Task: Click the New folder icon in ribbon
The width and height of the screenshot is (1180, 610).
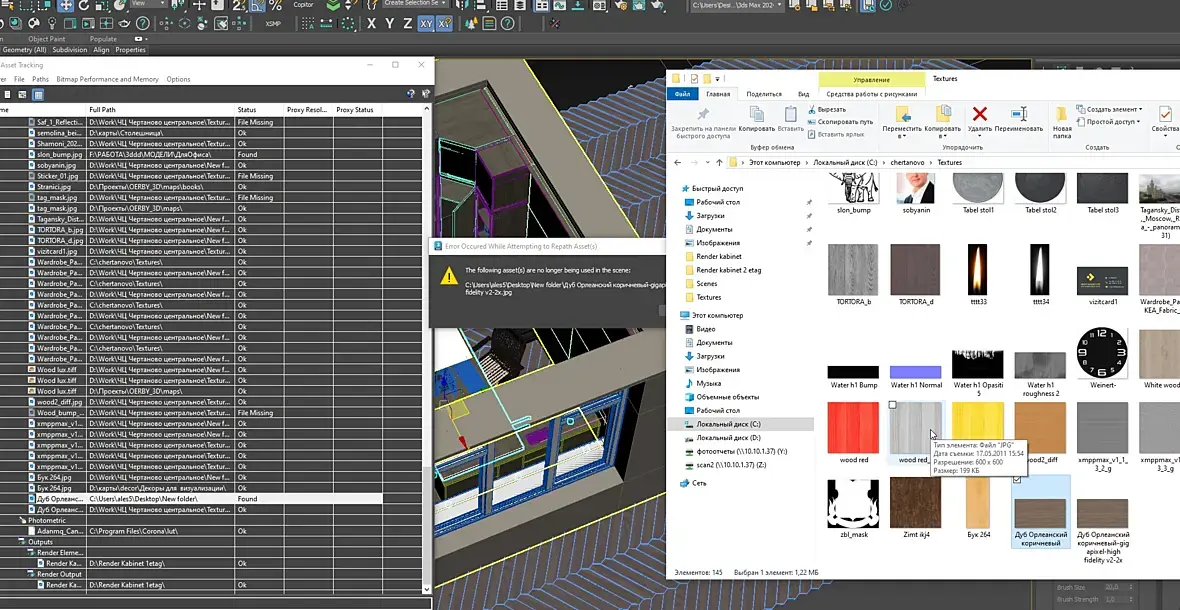Action: point(1062,114)
